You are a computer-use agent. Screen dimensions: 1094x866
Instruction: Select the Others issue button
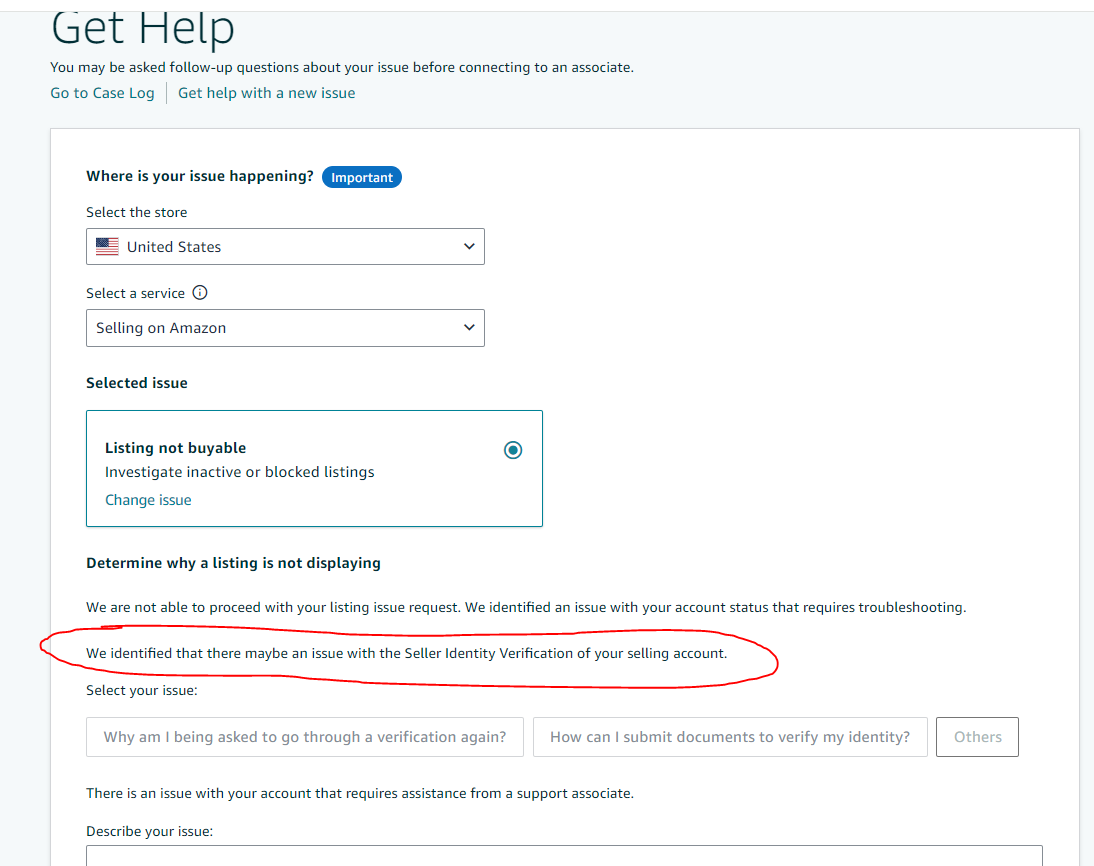pyautogui.click(x=977, y=737)
